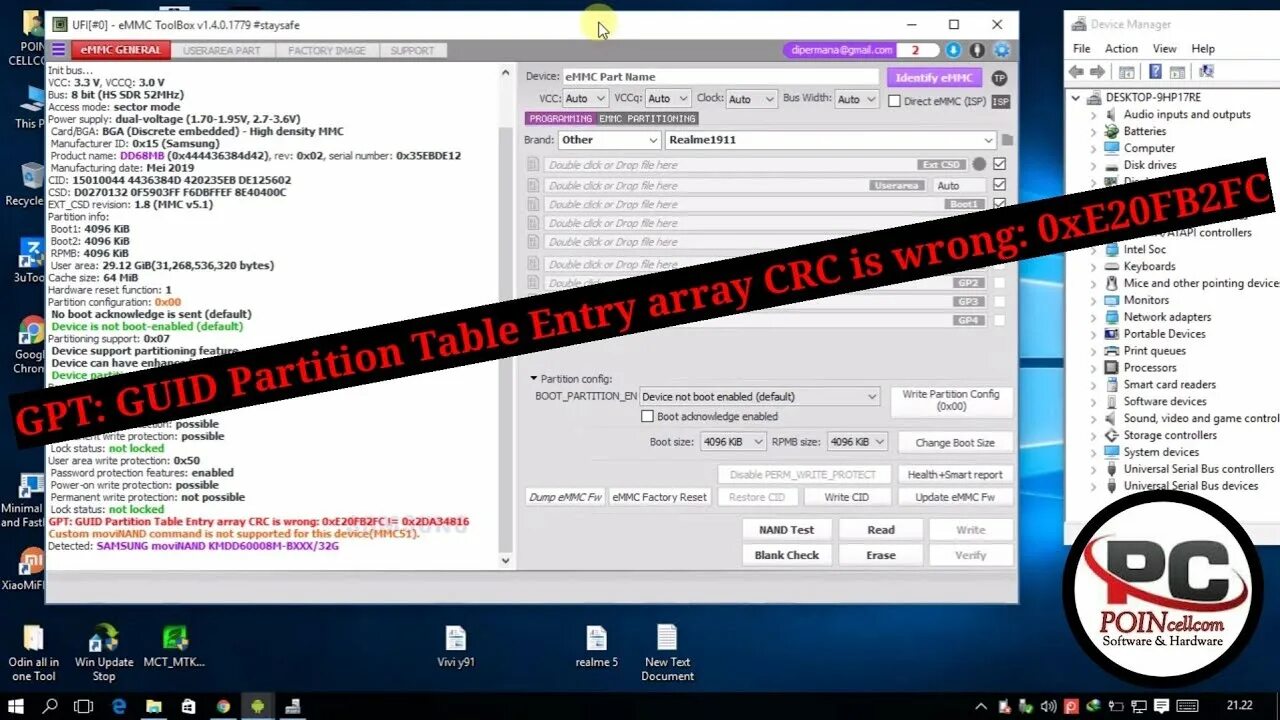Image resolution: width=1280 pixels, height=720 pixels.
Task: Open the RPMB size dropdown
Action: pos(858,441)
